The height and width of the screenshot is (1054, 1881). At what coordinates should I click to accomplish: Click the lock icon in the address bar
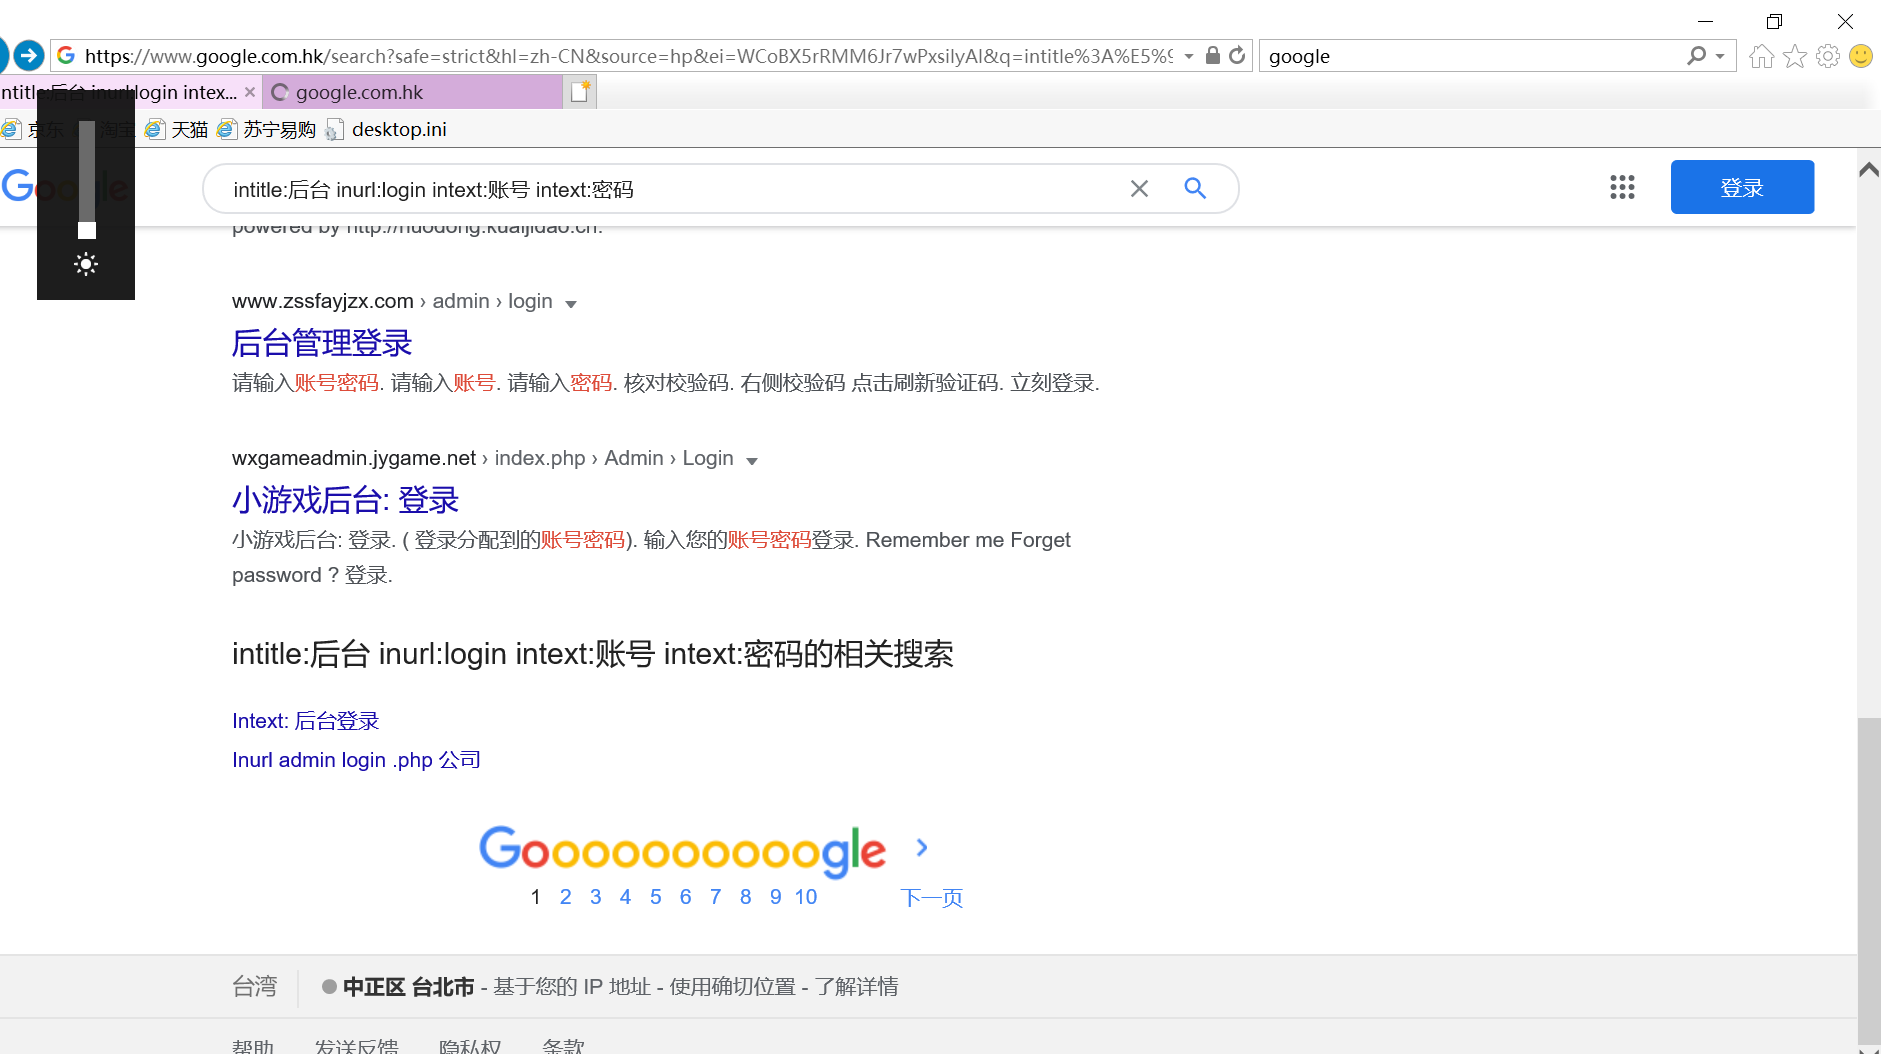[1213, 56]
